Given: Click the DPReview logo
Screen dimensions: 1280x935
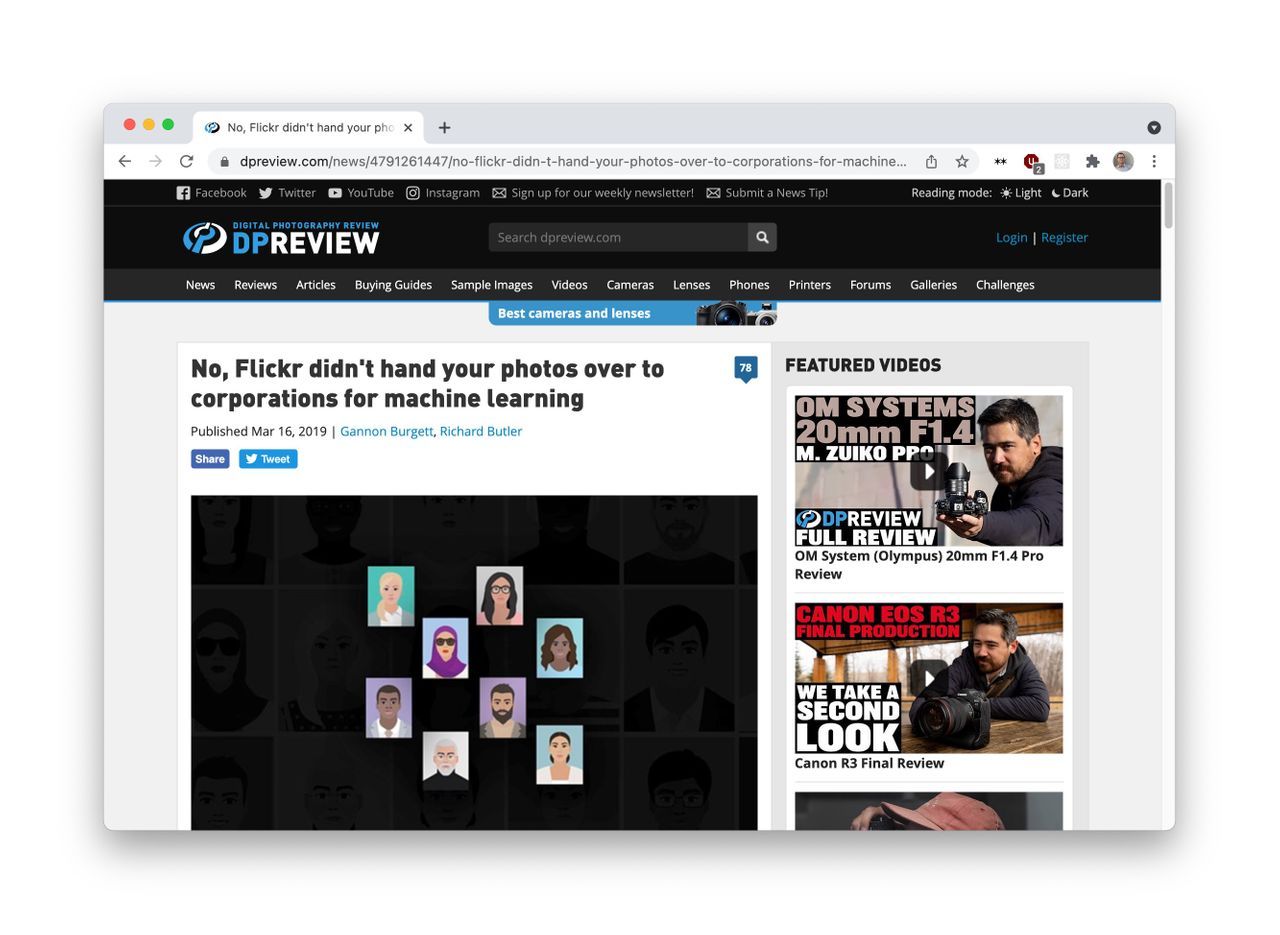Looking at the screenshot, I should point(281,238).
